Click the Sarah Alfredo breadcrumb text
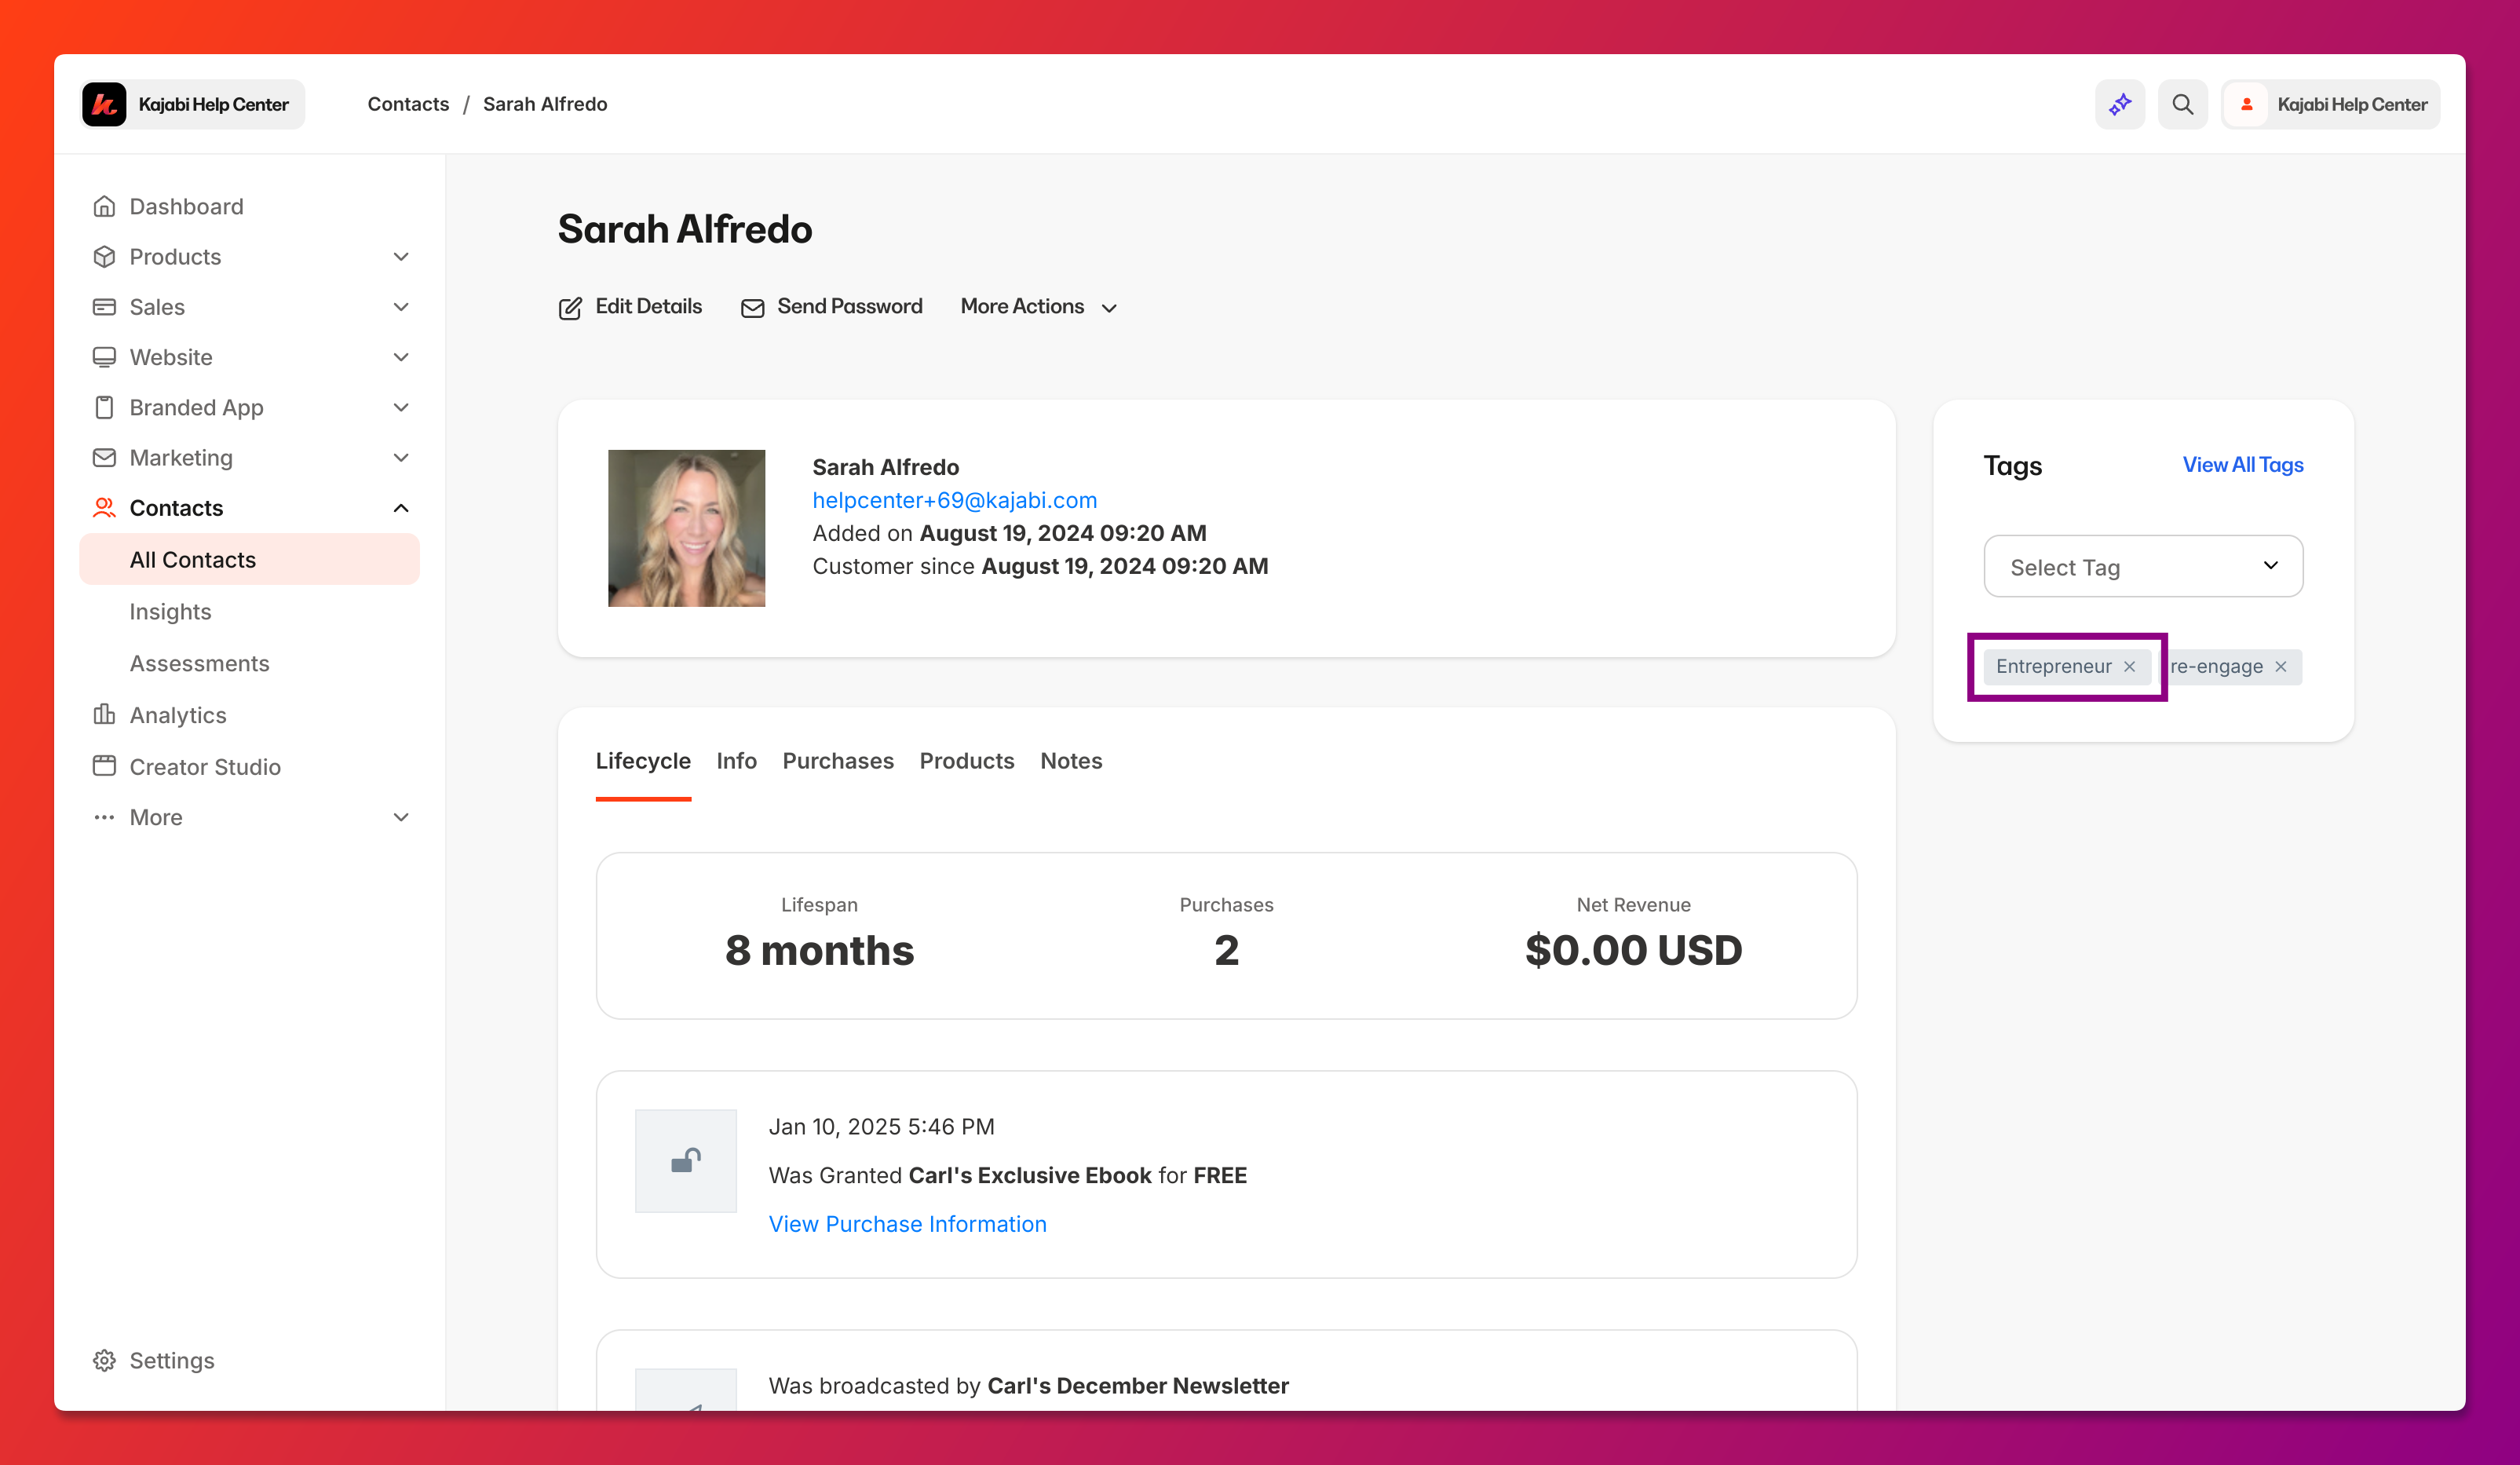2520x1465 pixels. coord(545,104)
